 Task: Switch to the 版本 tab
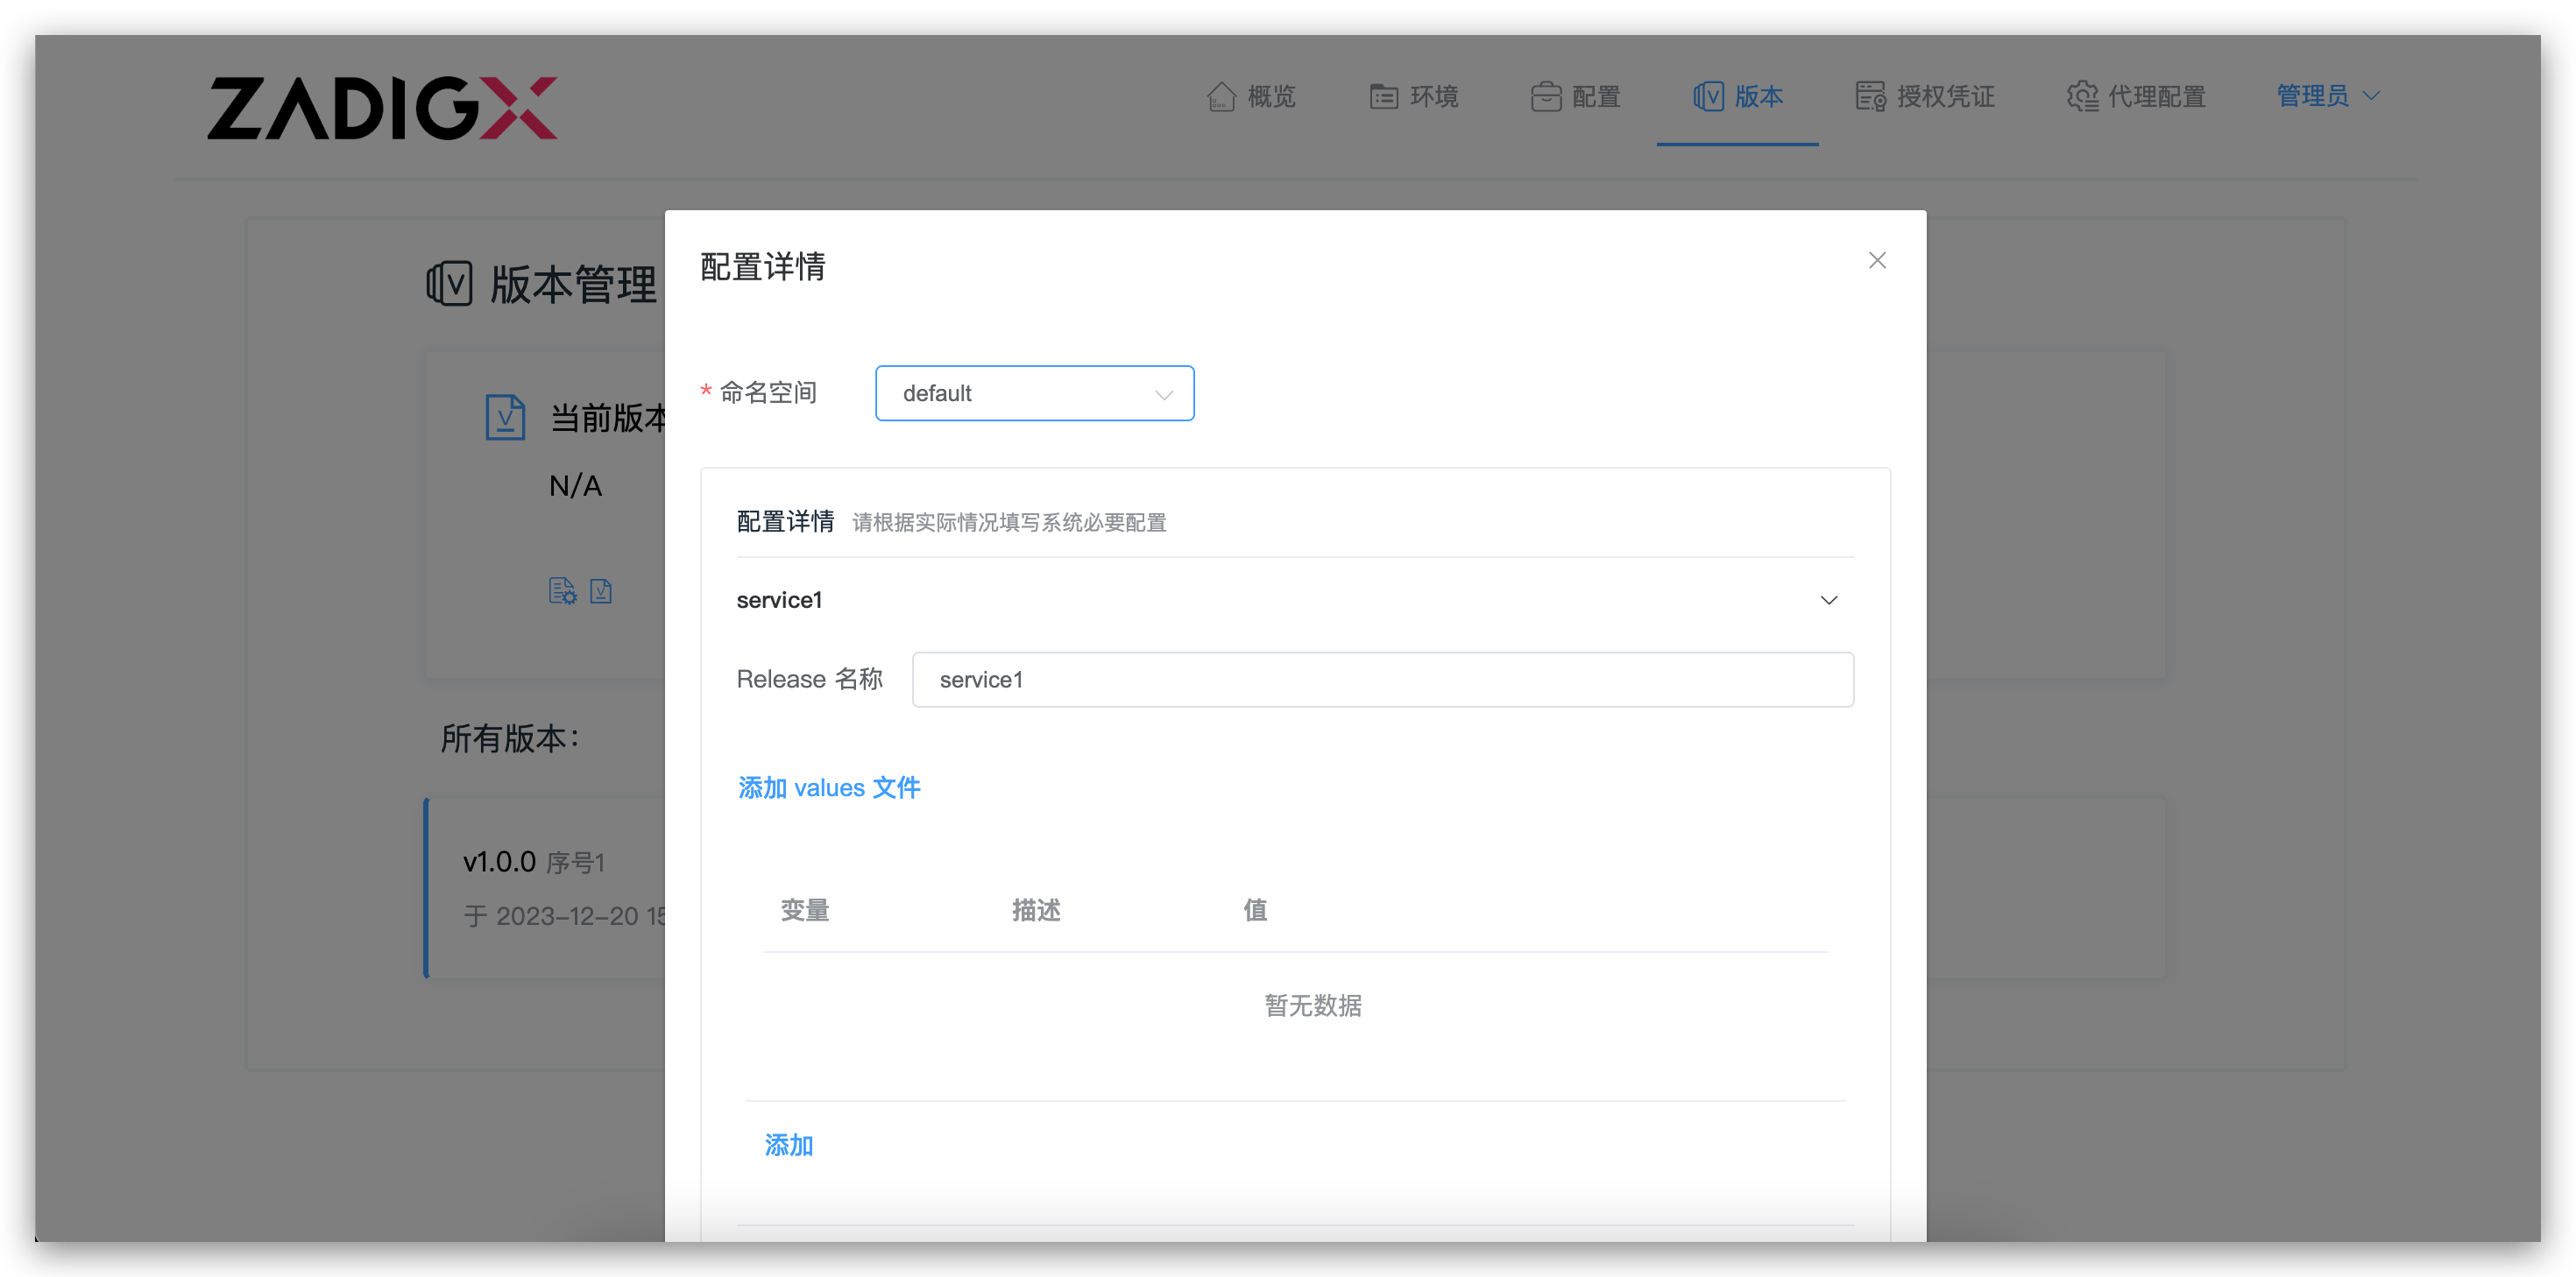click(1758, 97)
